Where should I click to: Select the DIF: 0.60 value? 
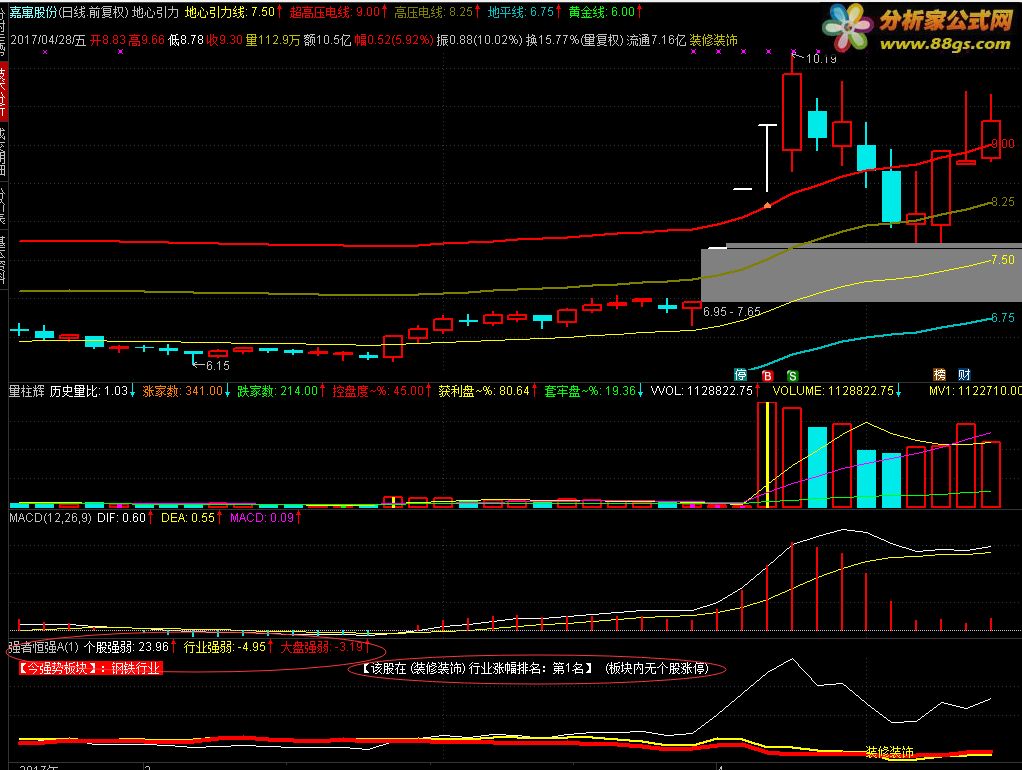121,518
